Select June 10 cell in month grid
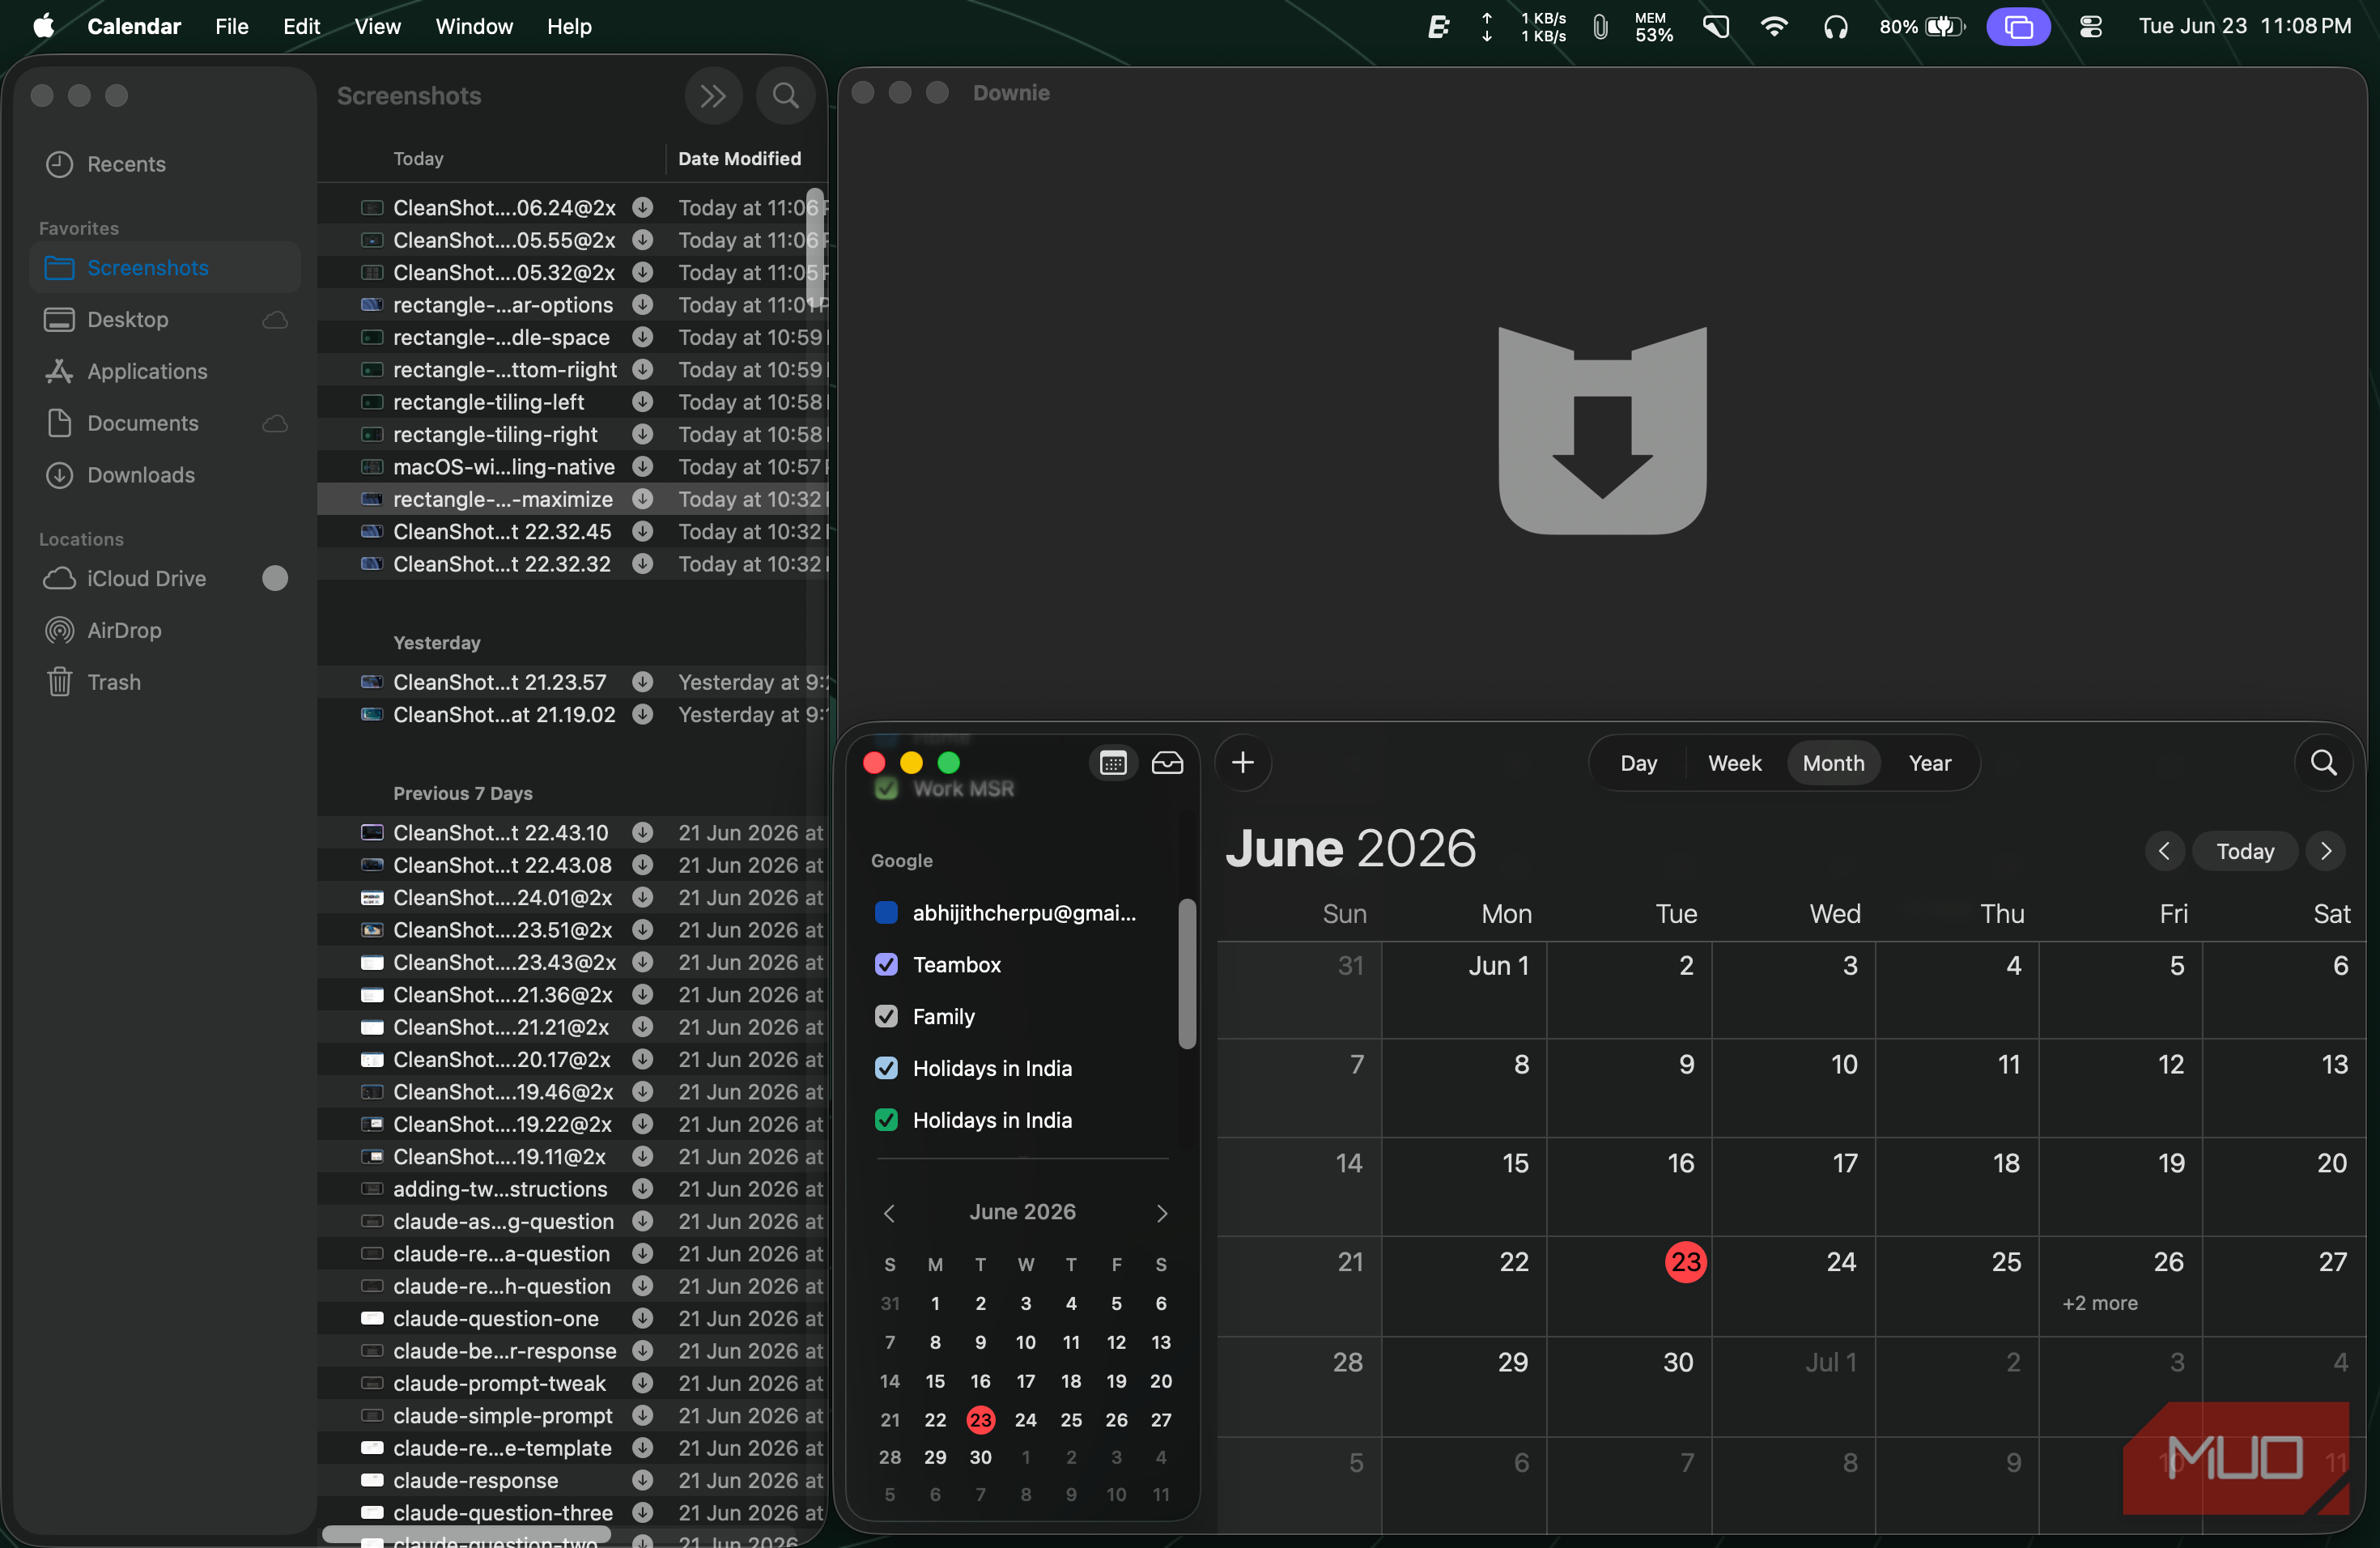Image resolution: width=2380 pixels, height=1548 pixels. point(1793,1087)
